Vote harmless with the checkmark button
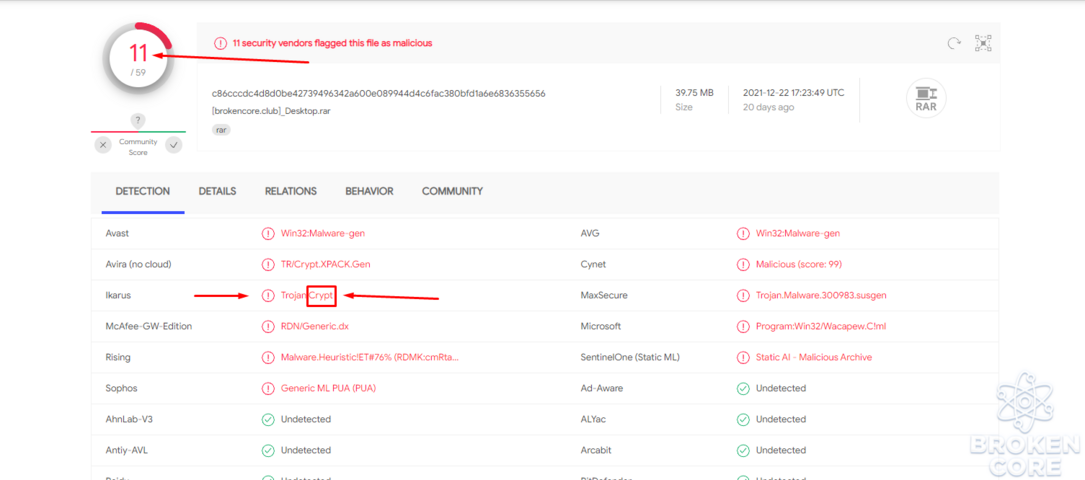 coord(174,145)
